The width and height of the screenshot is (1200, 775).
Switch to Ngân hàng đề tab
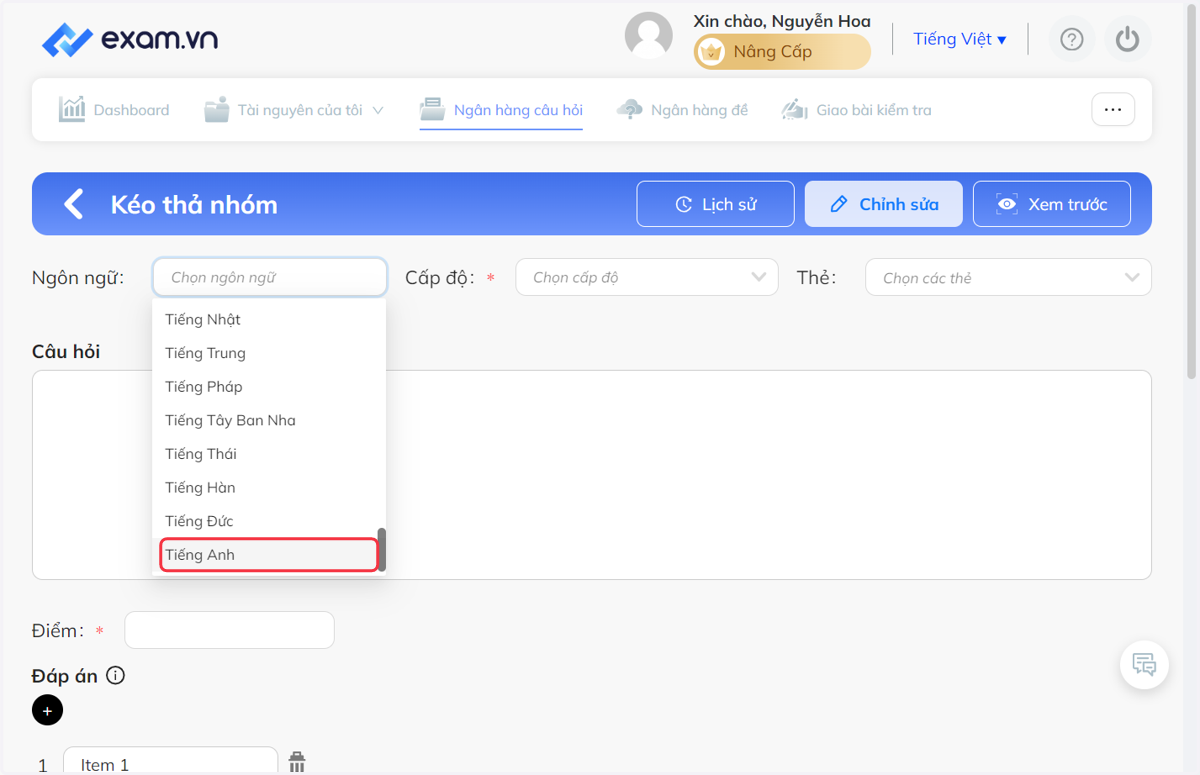pyautogui.click(x=682, y=110)
